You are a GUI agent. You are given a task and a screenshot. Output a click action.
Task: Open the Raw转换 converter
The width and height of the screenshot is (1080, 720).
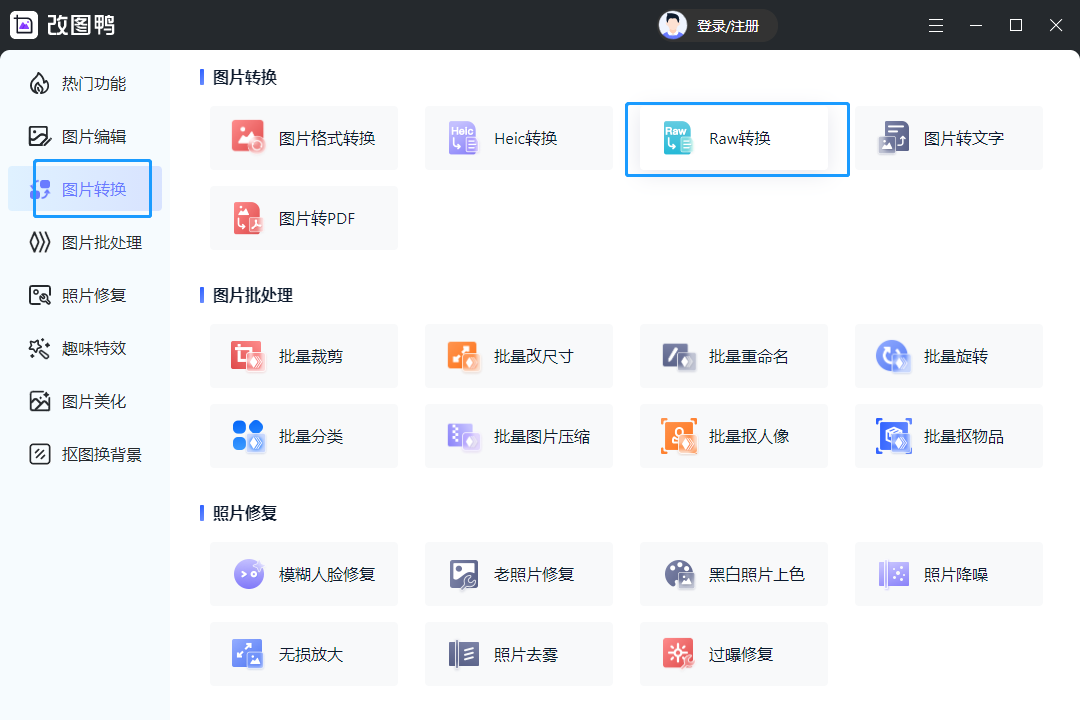coord(735,138)
